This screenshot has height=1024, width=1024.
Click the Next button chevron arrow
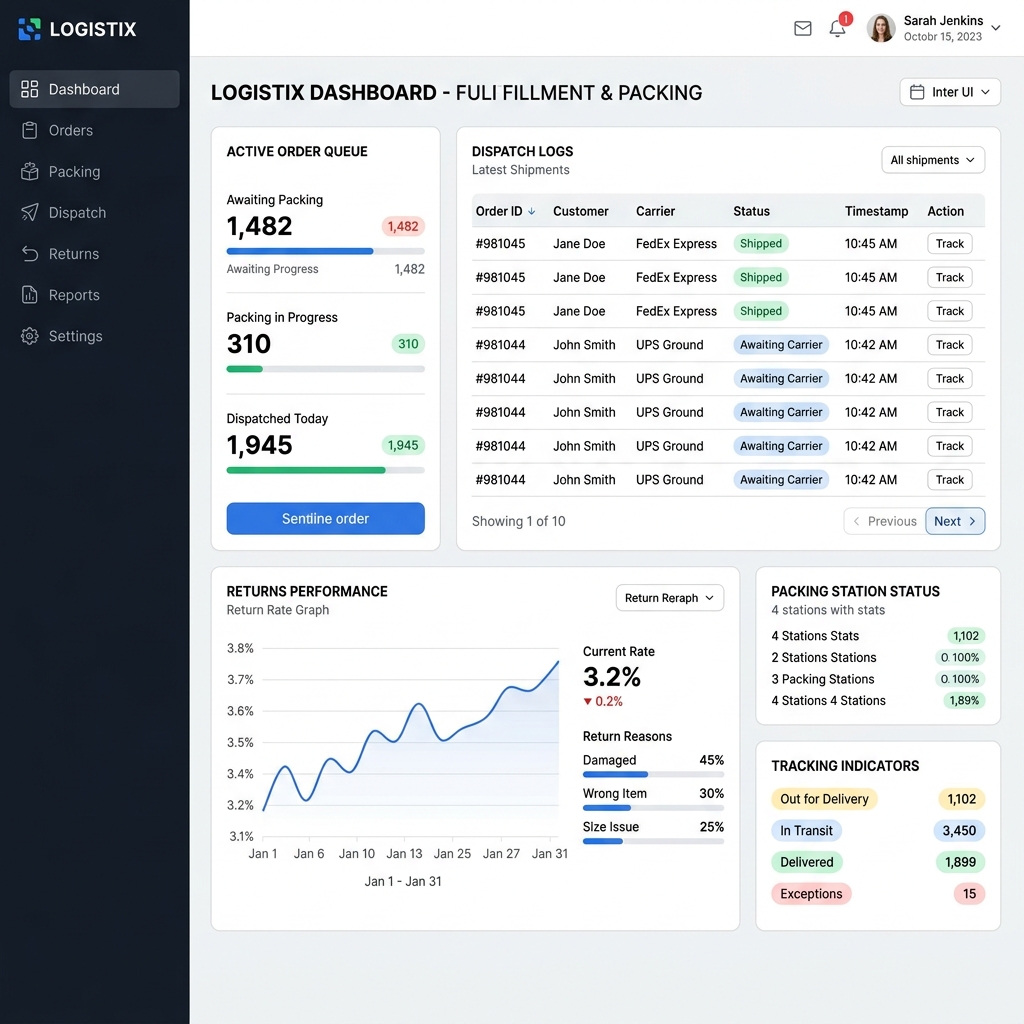click(972, 521)
